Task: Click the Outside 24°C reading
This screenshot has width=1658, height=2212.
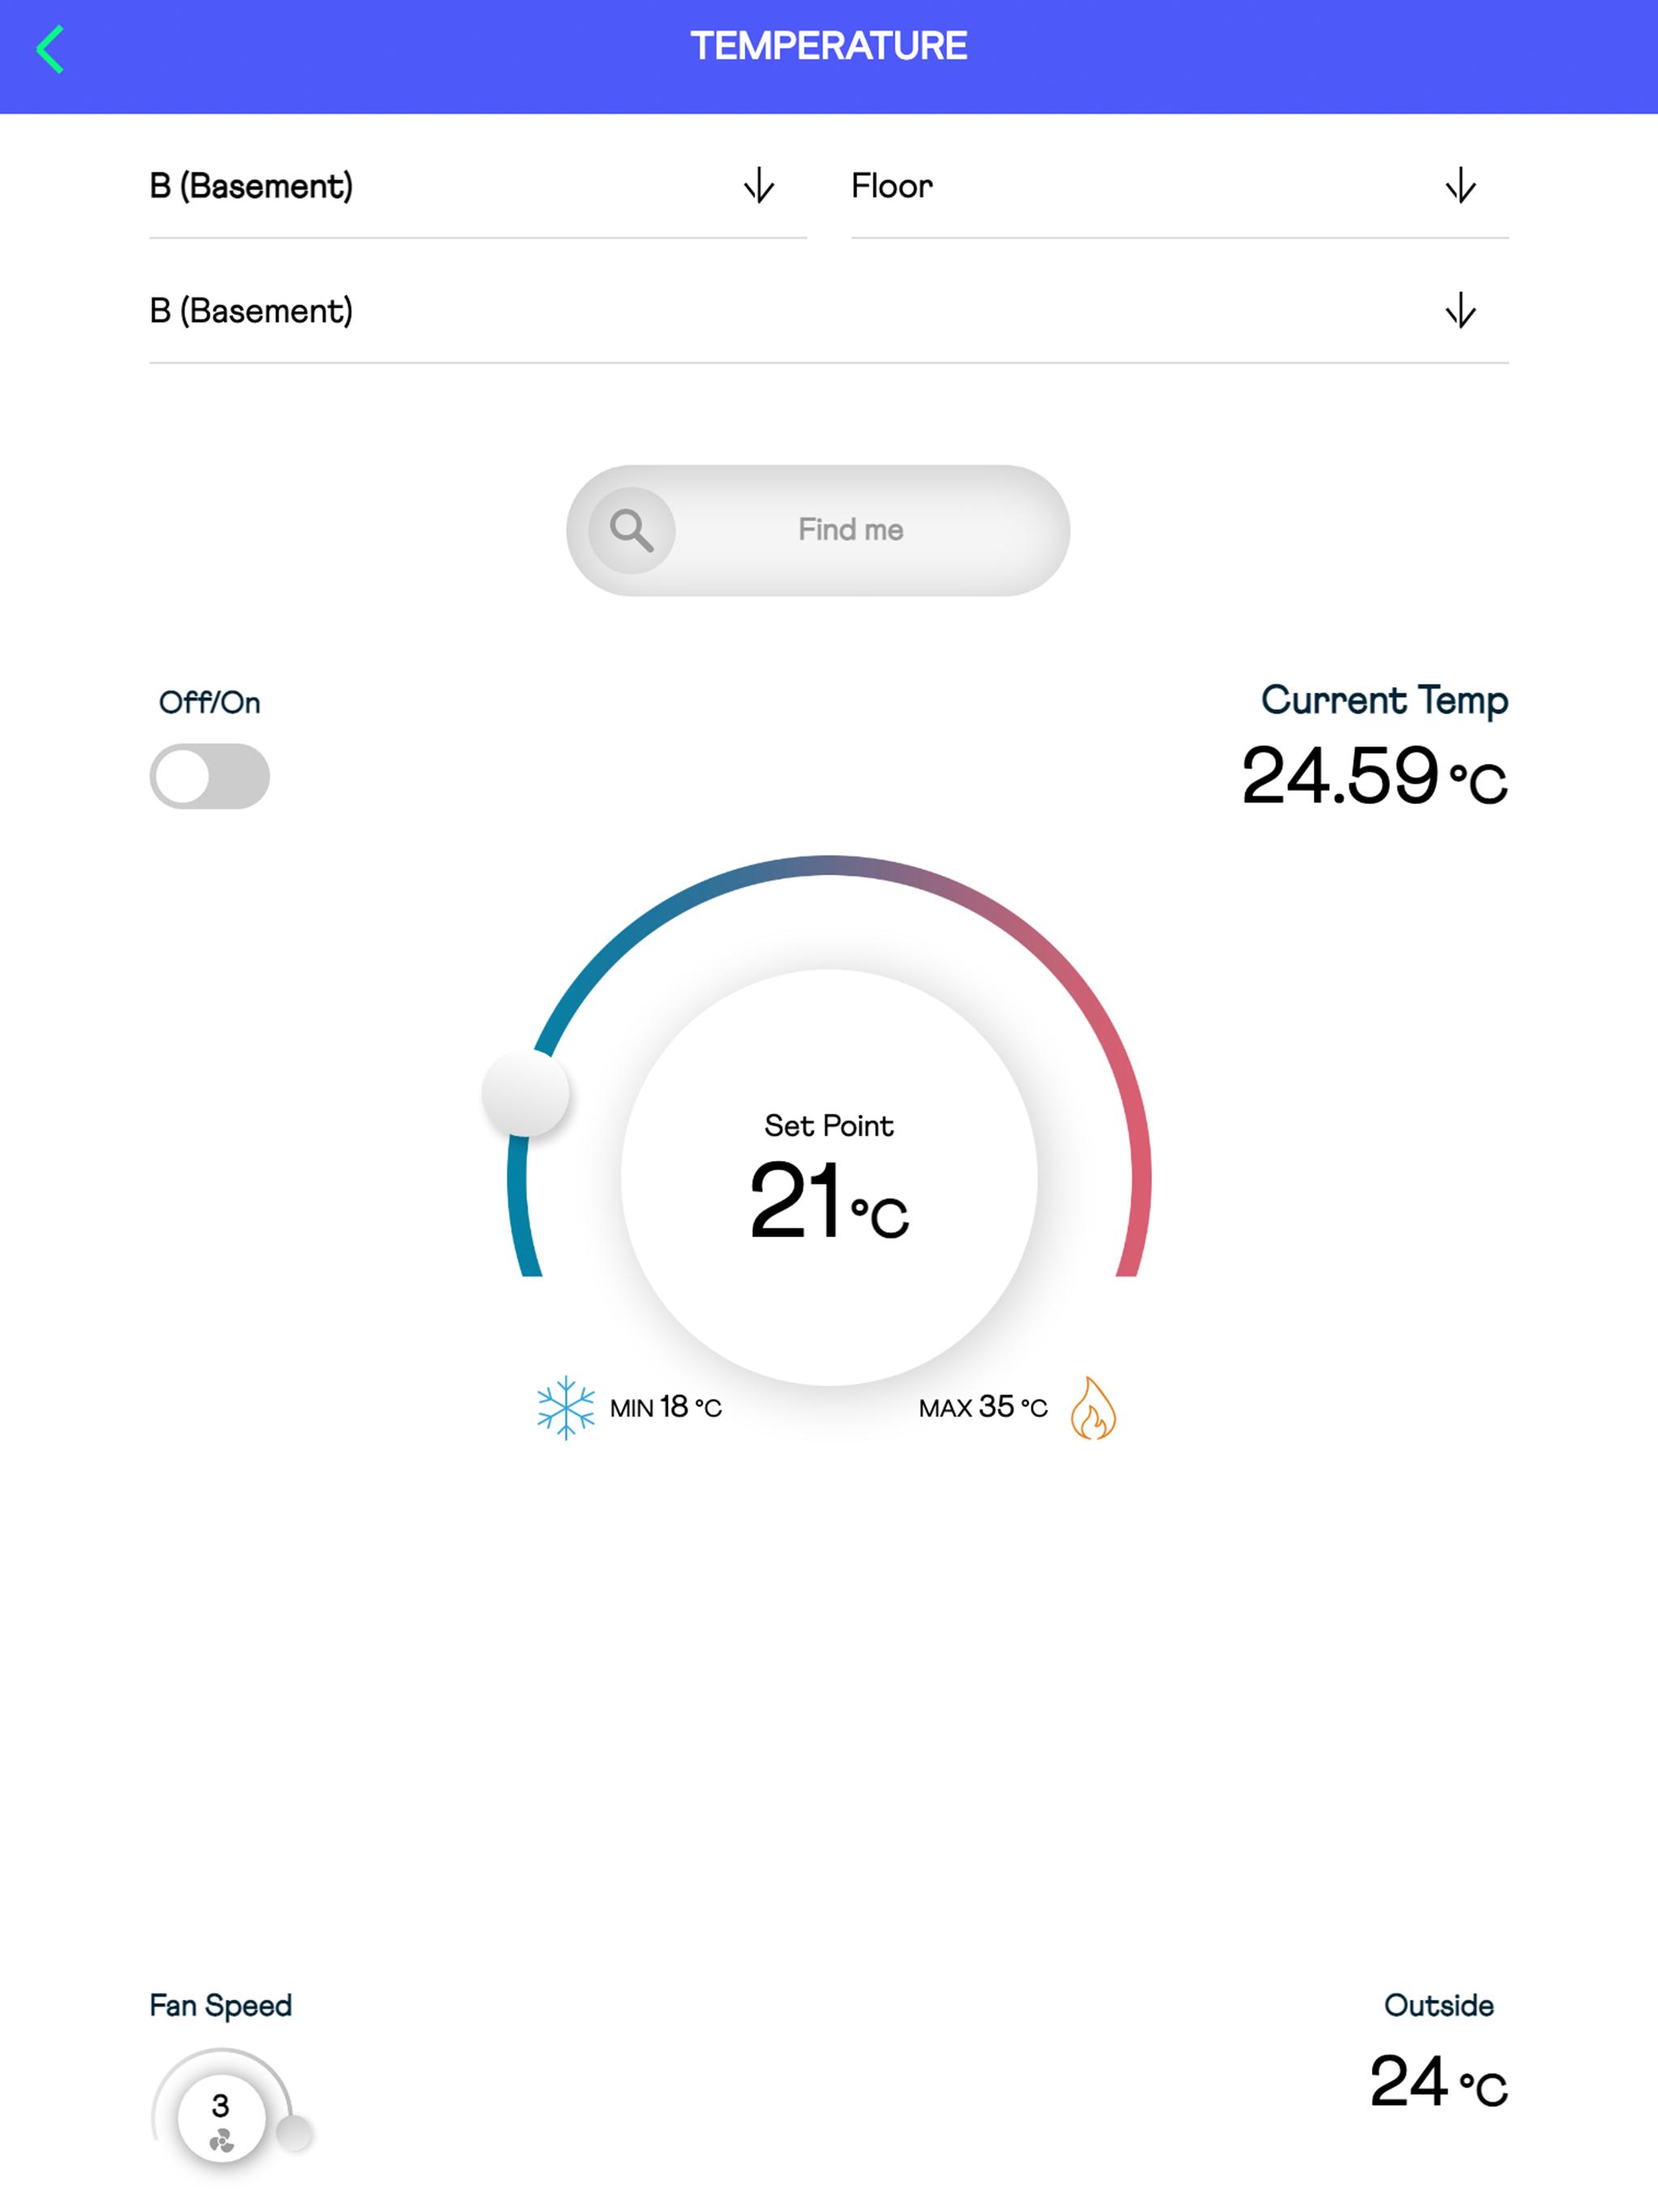Action: click(1437, 2082)
